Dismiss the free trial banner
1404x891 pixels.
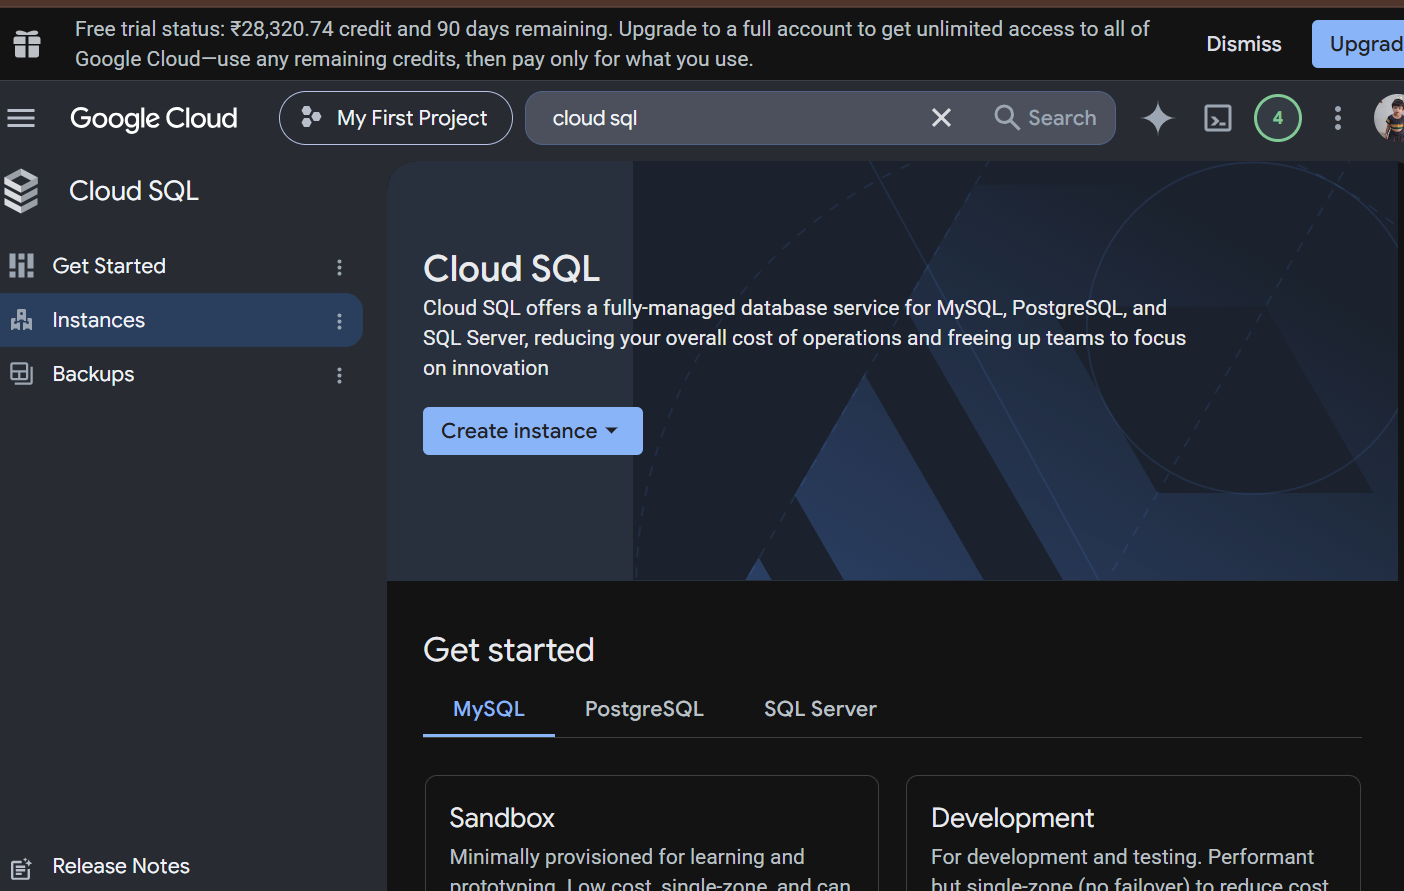tap(1244, 44)
